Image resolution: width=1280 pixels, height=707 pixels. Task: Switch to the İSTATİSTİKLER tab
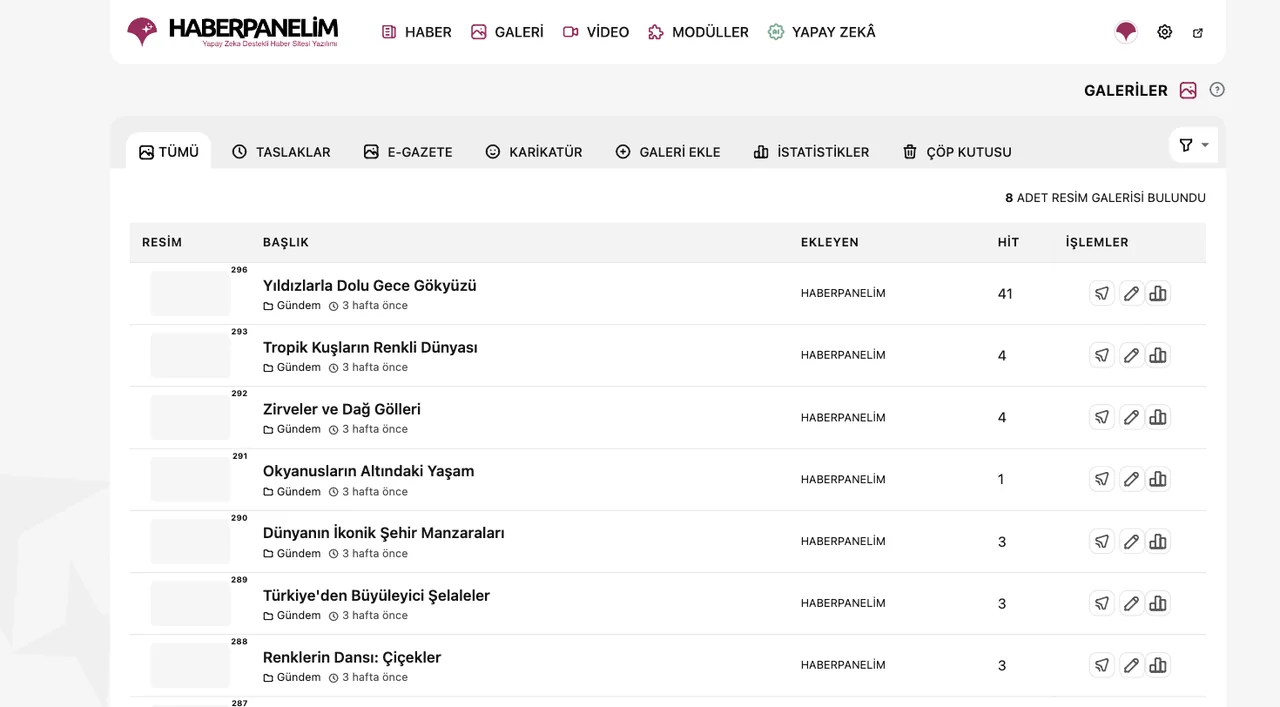(x=811, y=152)
